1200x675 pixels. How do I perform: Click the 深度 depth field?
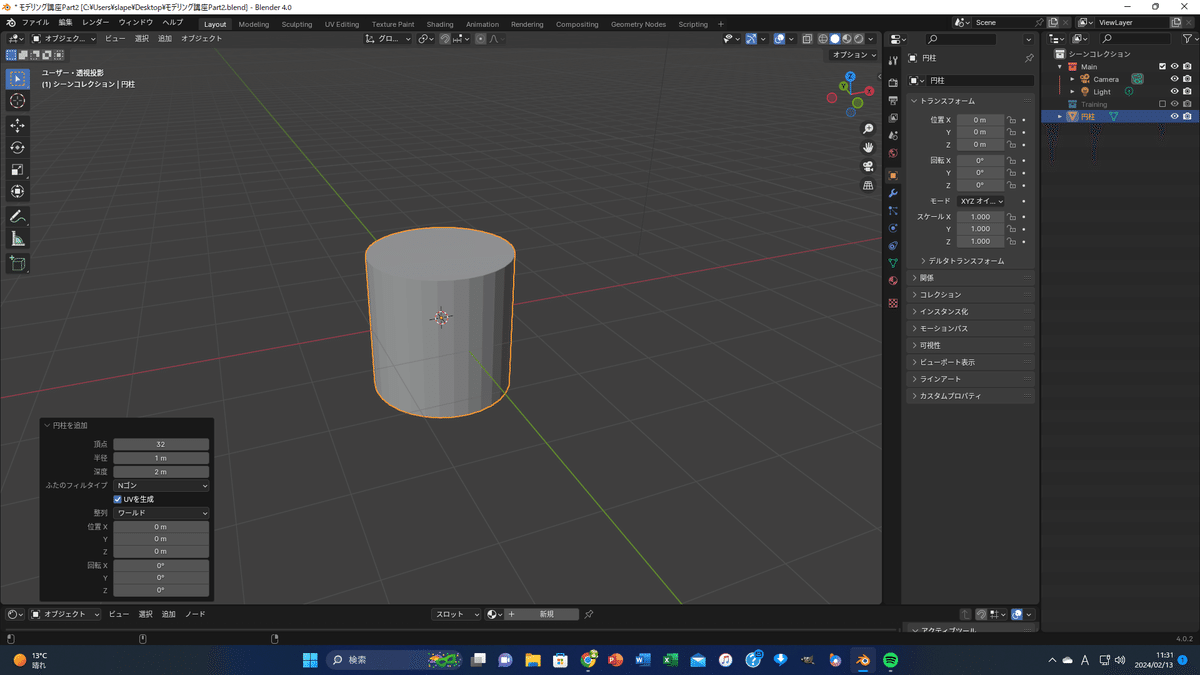tap(161, 471)
